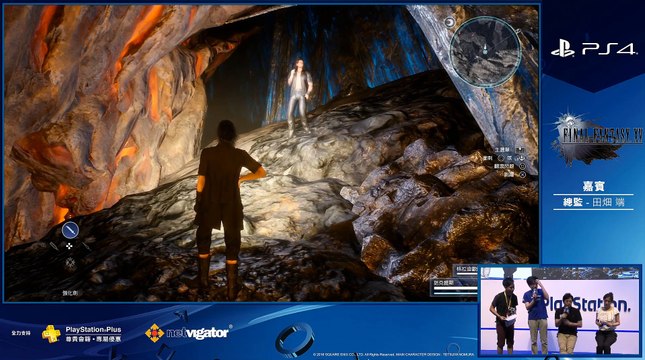Image resolution: width=645 pixels, height=360 pixels.
Task: Click the small compass icon above the minimap
Action: [x=450, y=22]
